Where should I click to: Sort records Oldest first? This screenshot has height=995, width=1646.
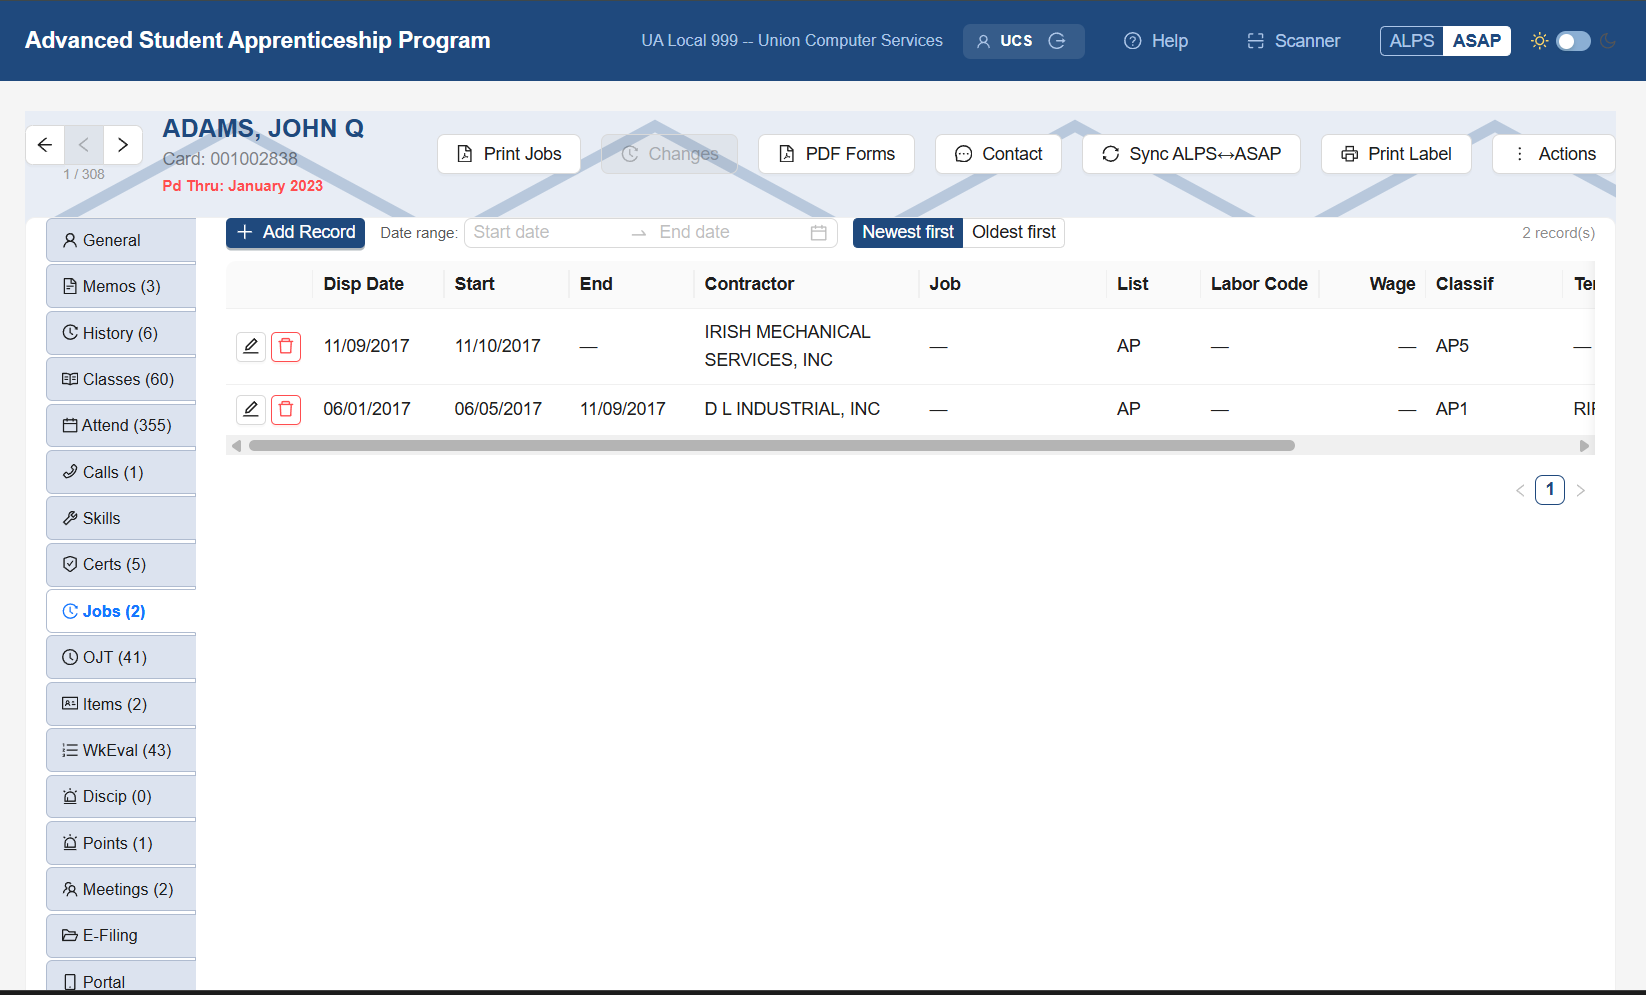(1014, 232)
